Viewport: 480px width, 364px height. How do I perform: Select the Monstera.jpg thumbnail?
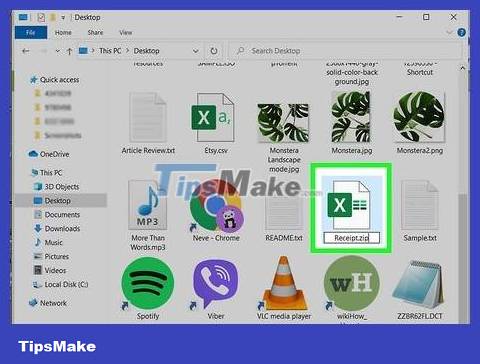[351, 117]
